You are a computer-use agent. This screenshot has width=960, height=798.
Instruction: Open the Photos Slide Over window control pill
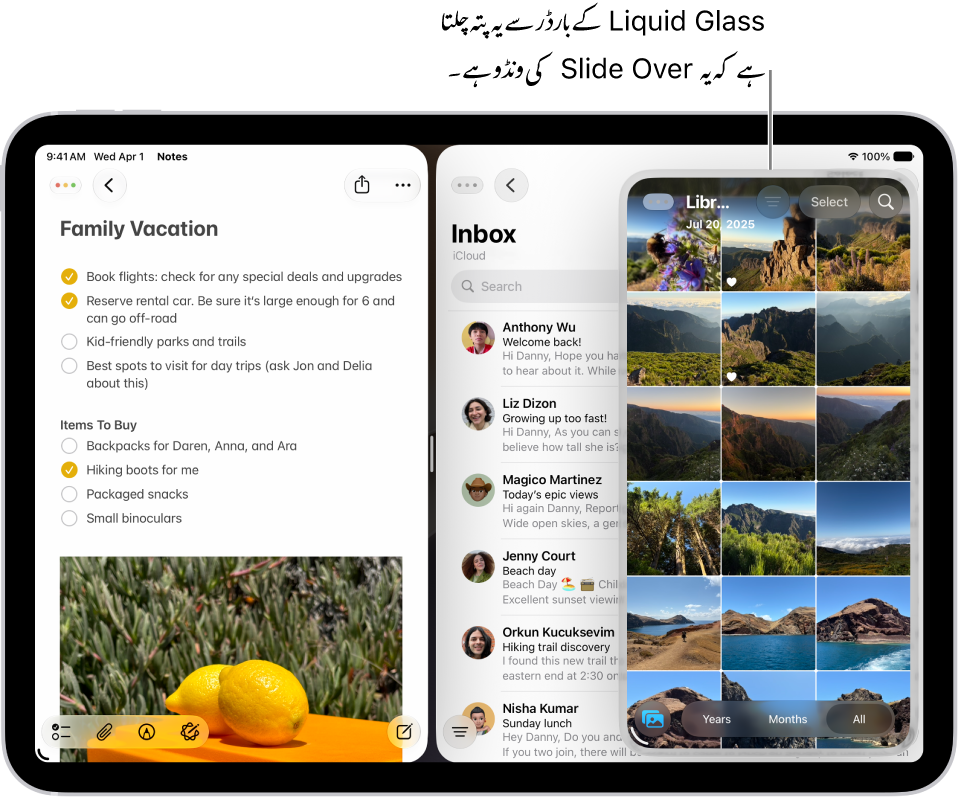(x=658, y=202)
